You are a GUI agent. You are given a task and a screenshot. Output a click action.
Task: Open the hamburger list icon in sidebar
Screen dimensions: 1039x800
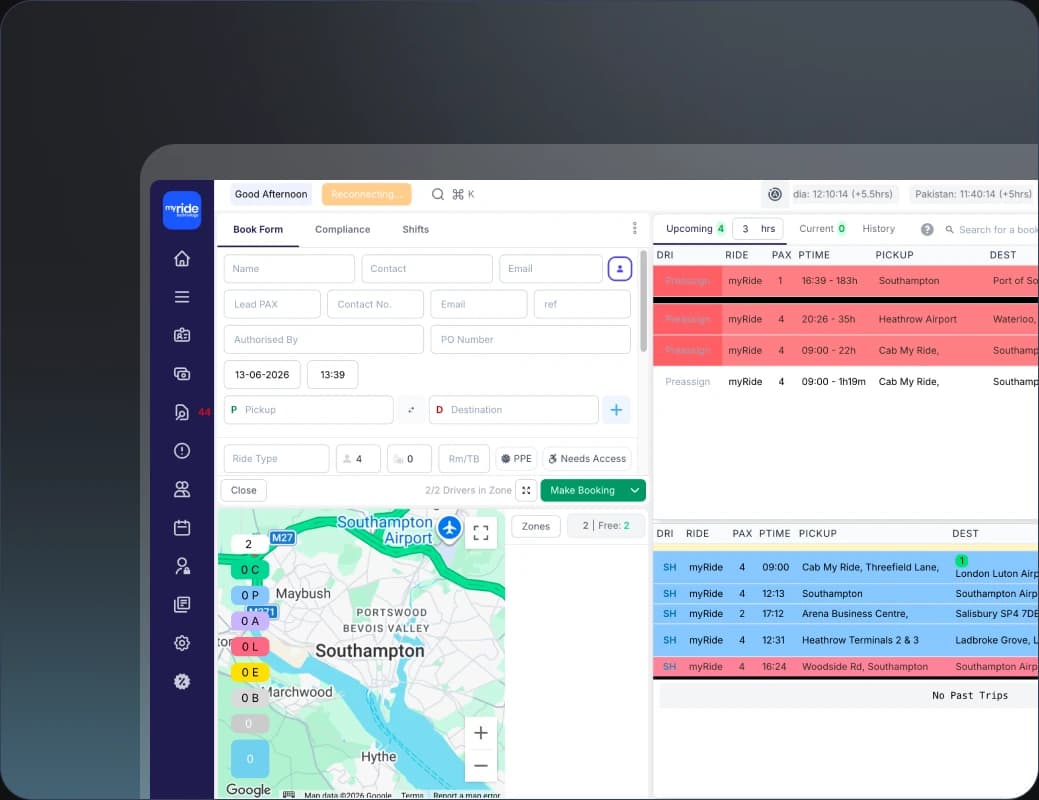tap(182, 297)
